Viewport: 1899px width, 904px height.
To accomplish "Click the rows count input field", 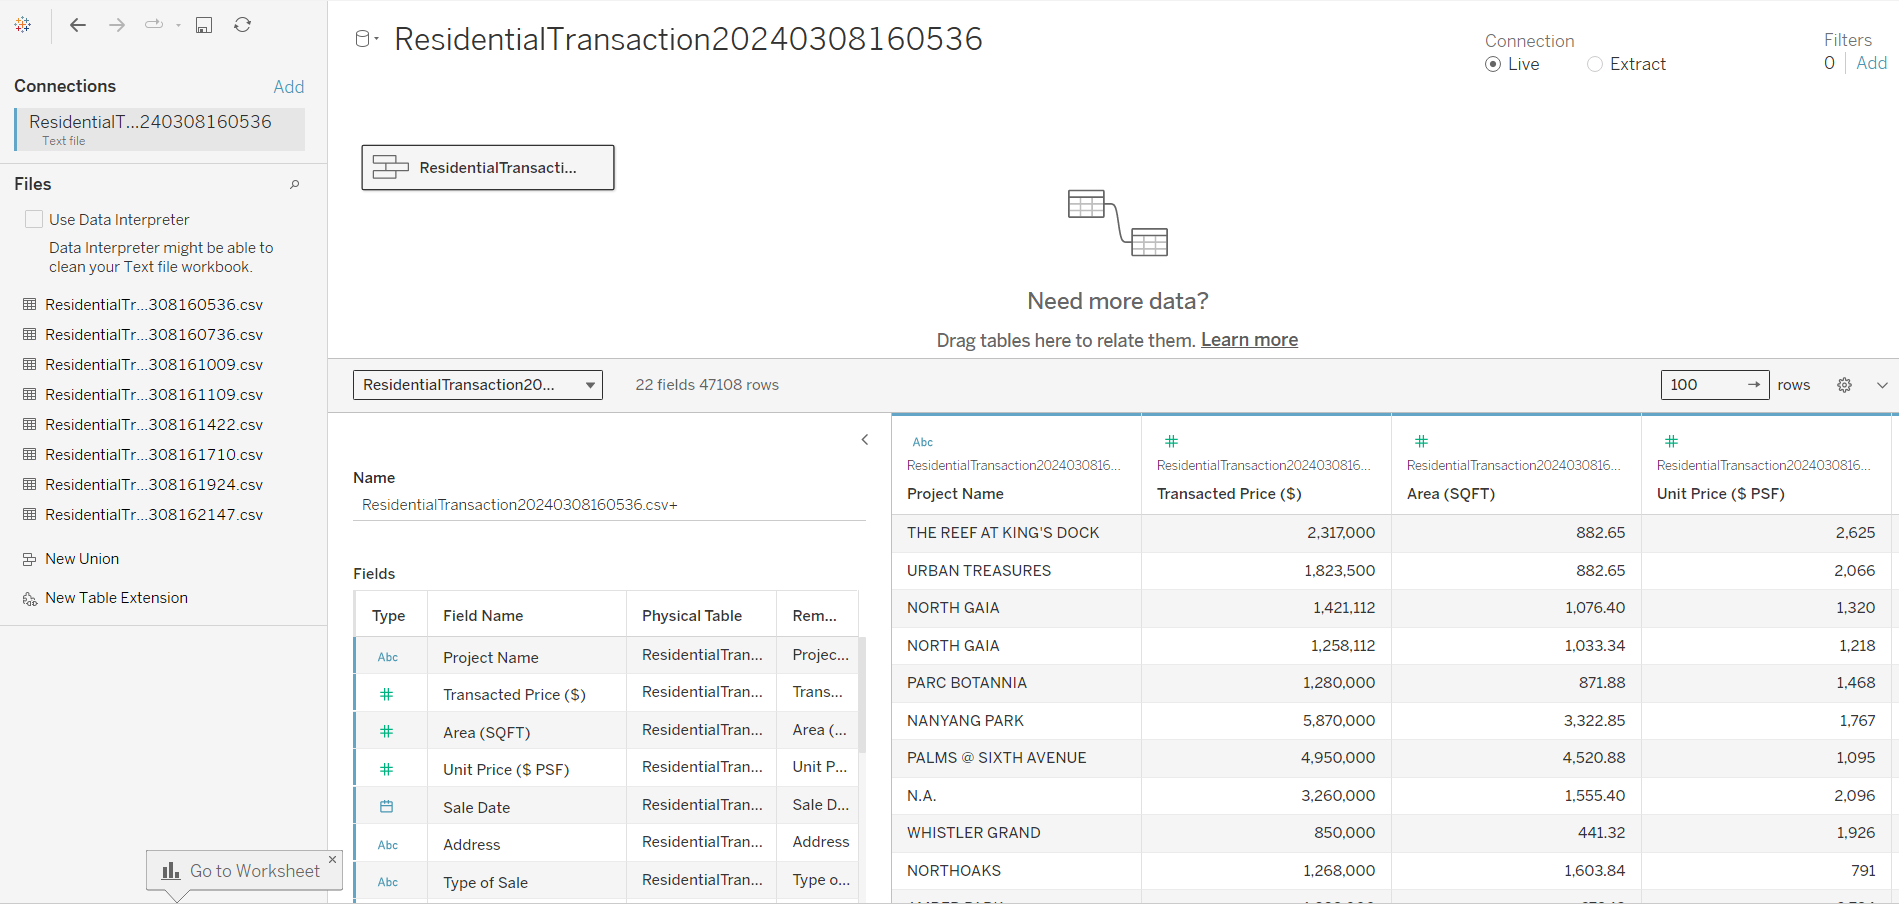I will (x=1704, y=385).
